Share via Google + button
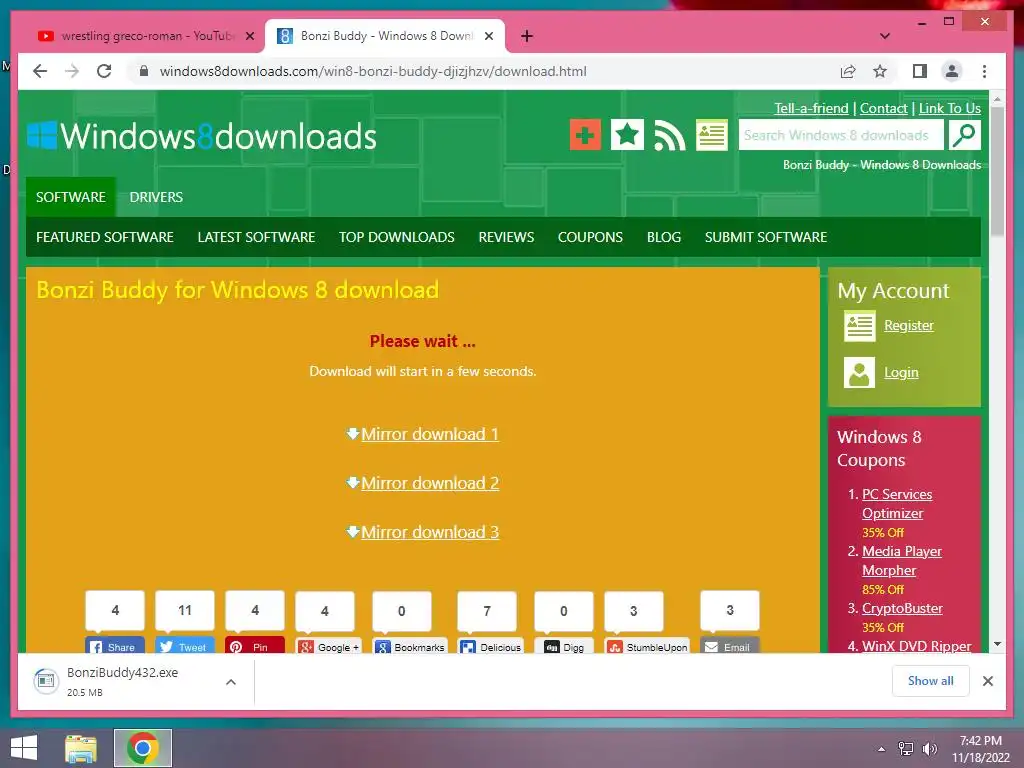 pyautogui.click(x=328, y=645)
